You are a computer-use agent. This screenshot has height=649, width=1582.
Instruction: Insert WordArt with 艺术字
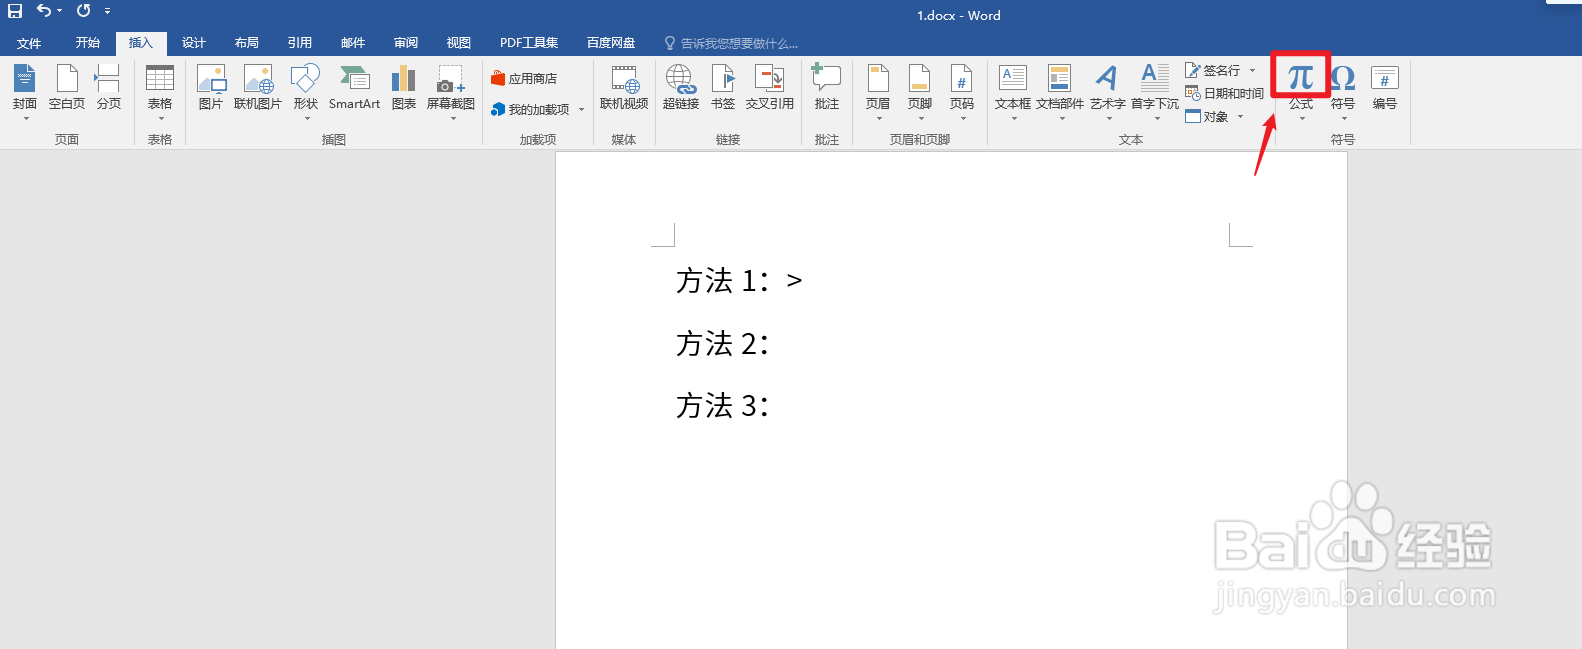[x=1108, y=91]
